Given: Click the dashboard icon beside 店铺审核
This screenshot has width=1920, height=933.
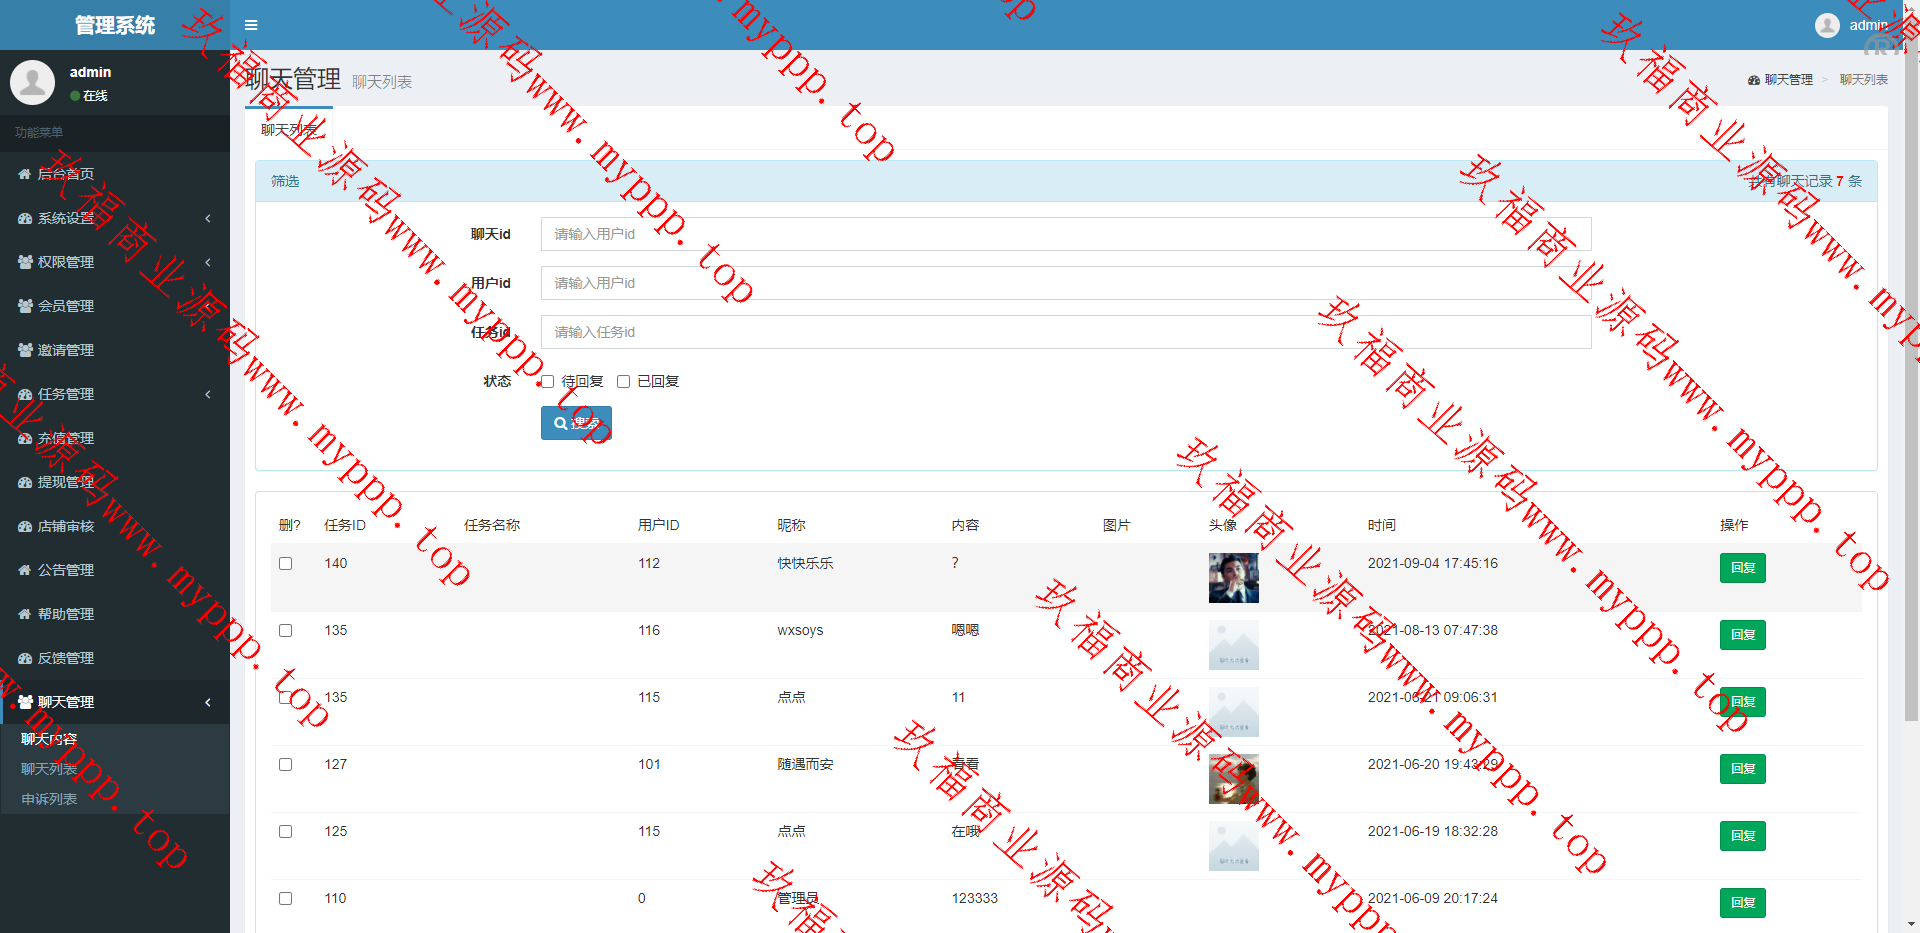Looking at the screenshot, I should (25, 526).
